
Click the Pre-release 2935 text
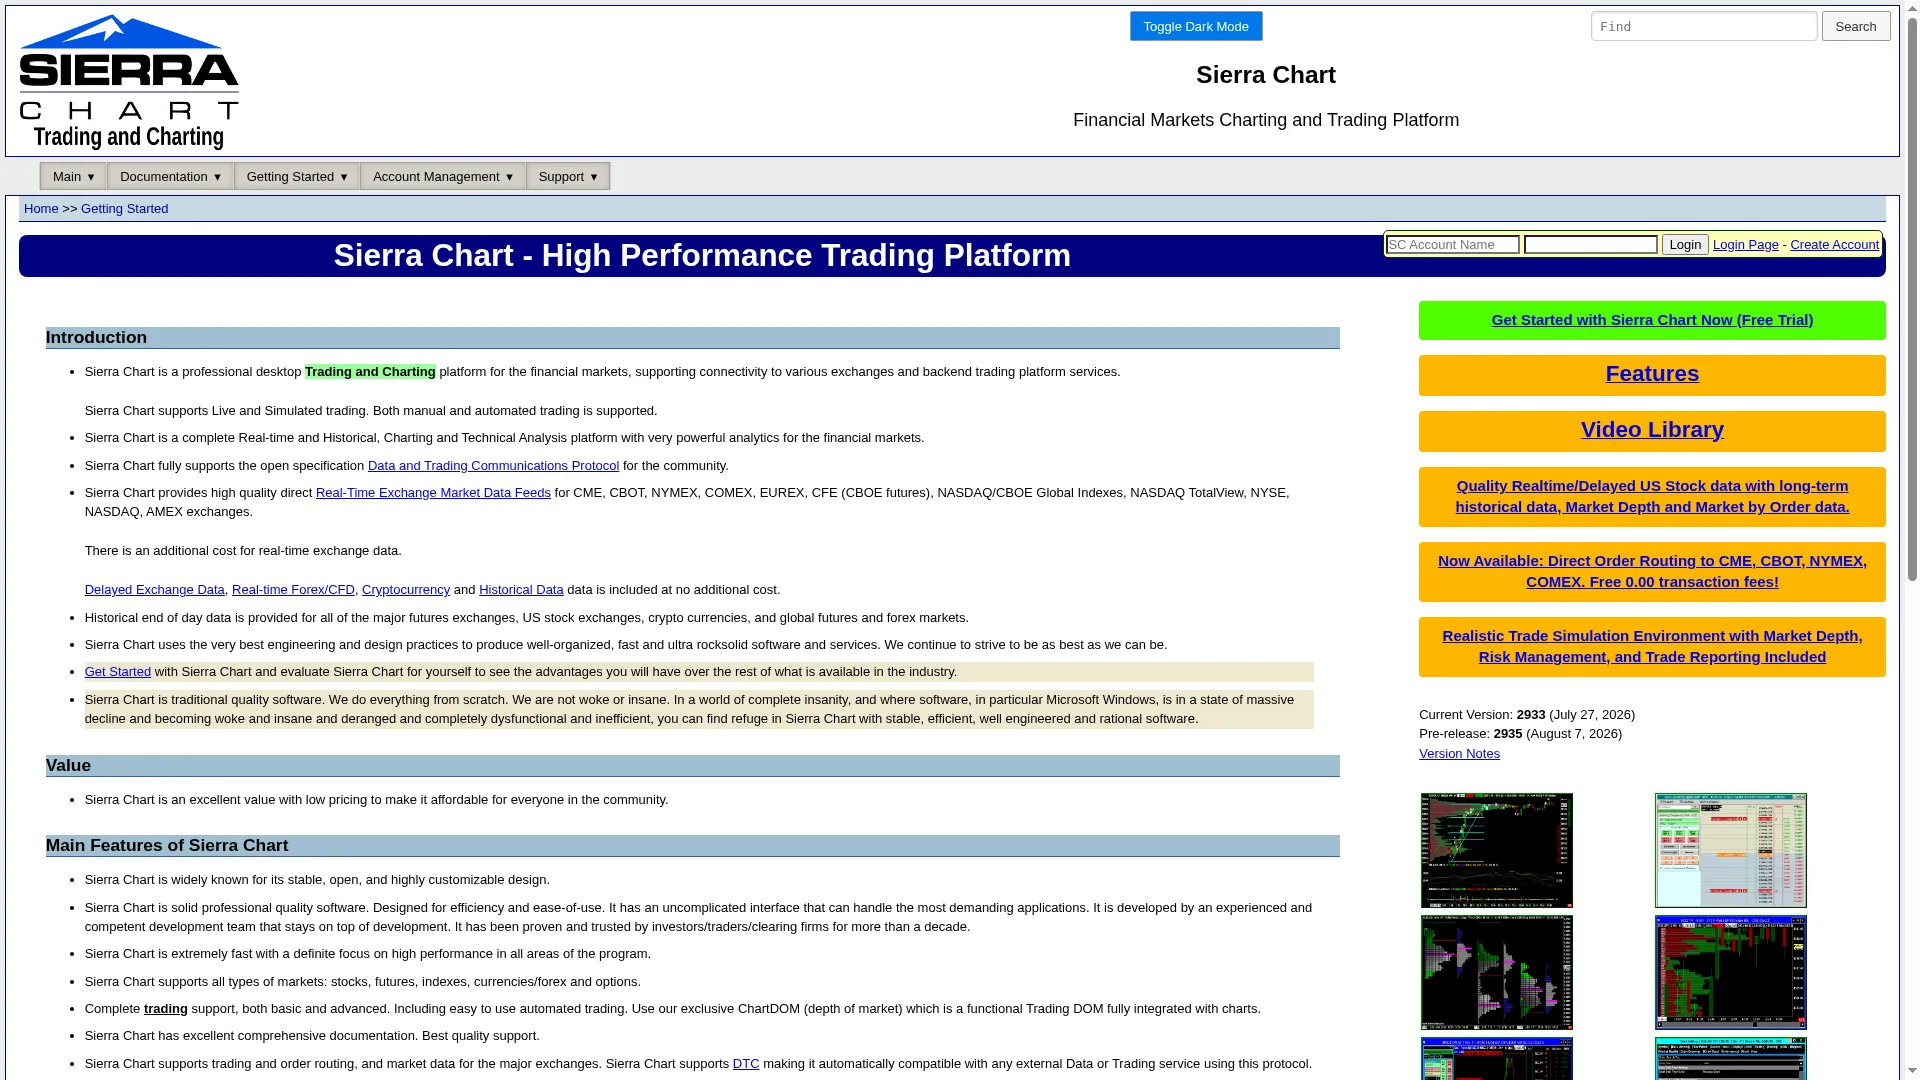pos(1520,734)
